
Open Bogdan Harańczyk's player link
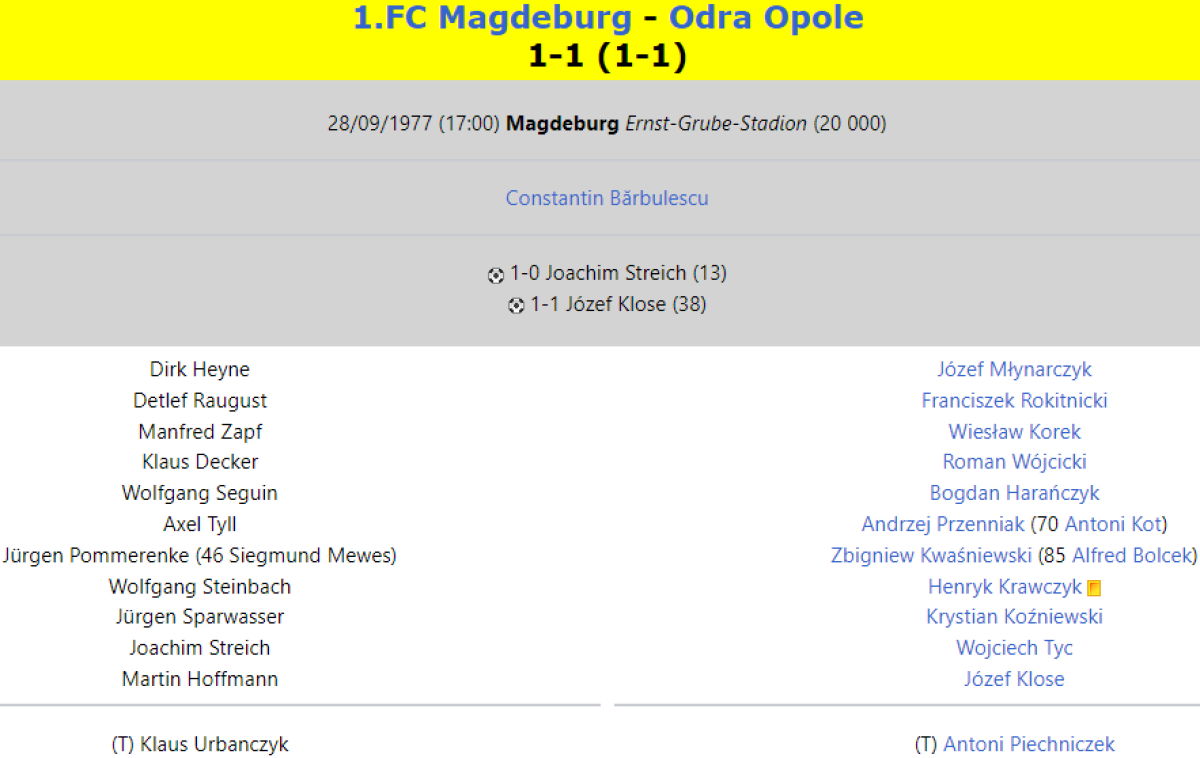pyautogui.click(x=1014, y=493)
